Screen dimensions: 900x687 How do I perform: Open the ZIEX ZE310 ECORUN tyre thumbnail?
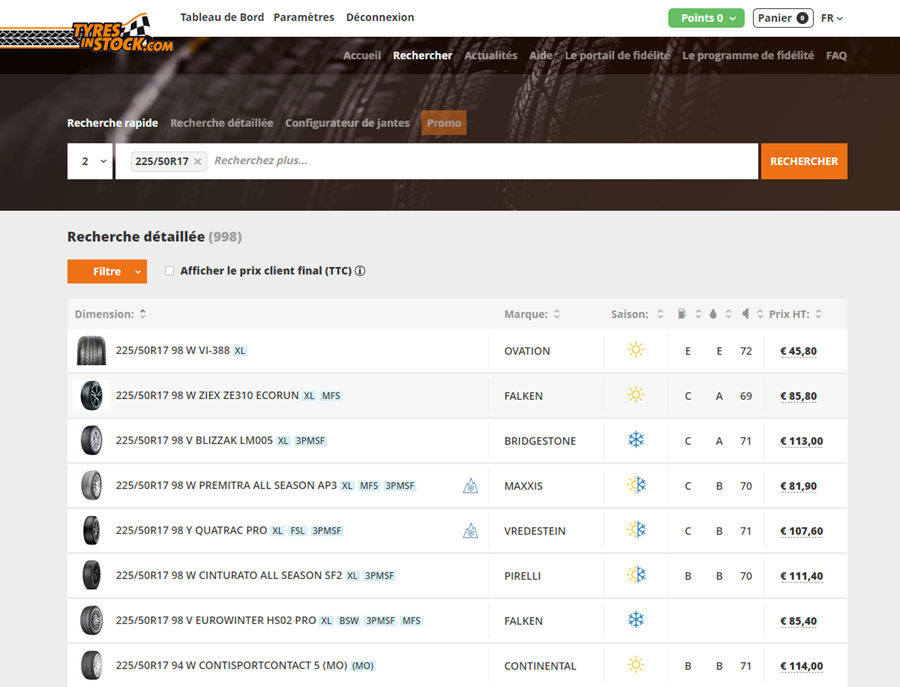(x=91, y=395)
